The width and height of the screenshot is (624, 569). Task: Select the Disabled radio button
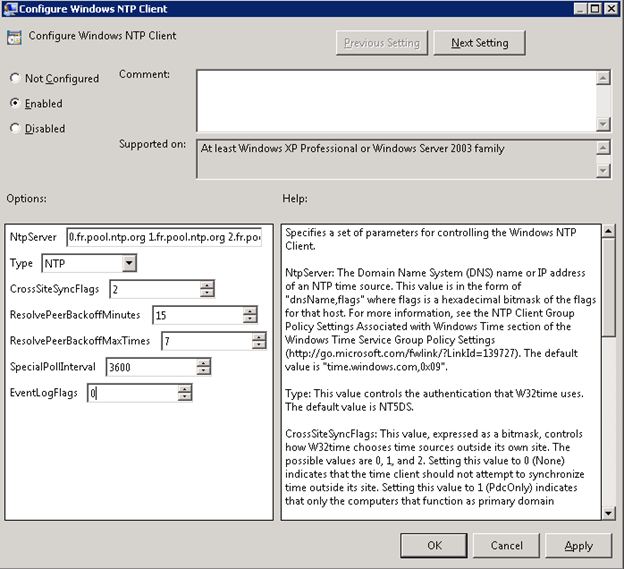click(x=15, y=128)
